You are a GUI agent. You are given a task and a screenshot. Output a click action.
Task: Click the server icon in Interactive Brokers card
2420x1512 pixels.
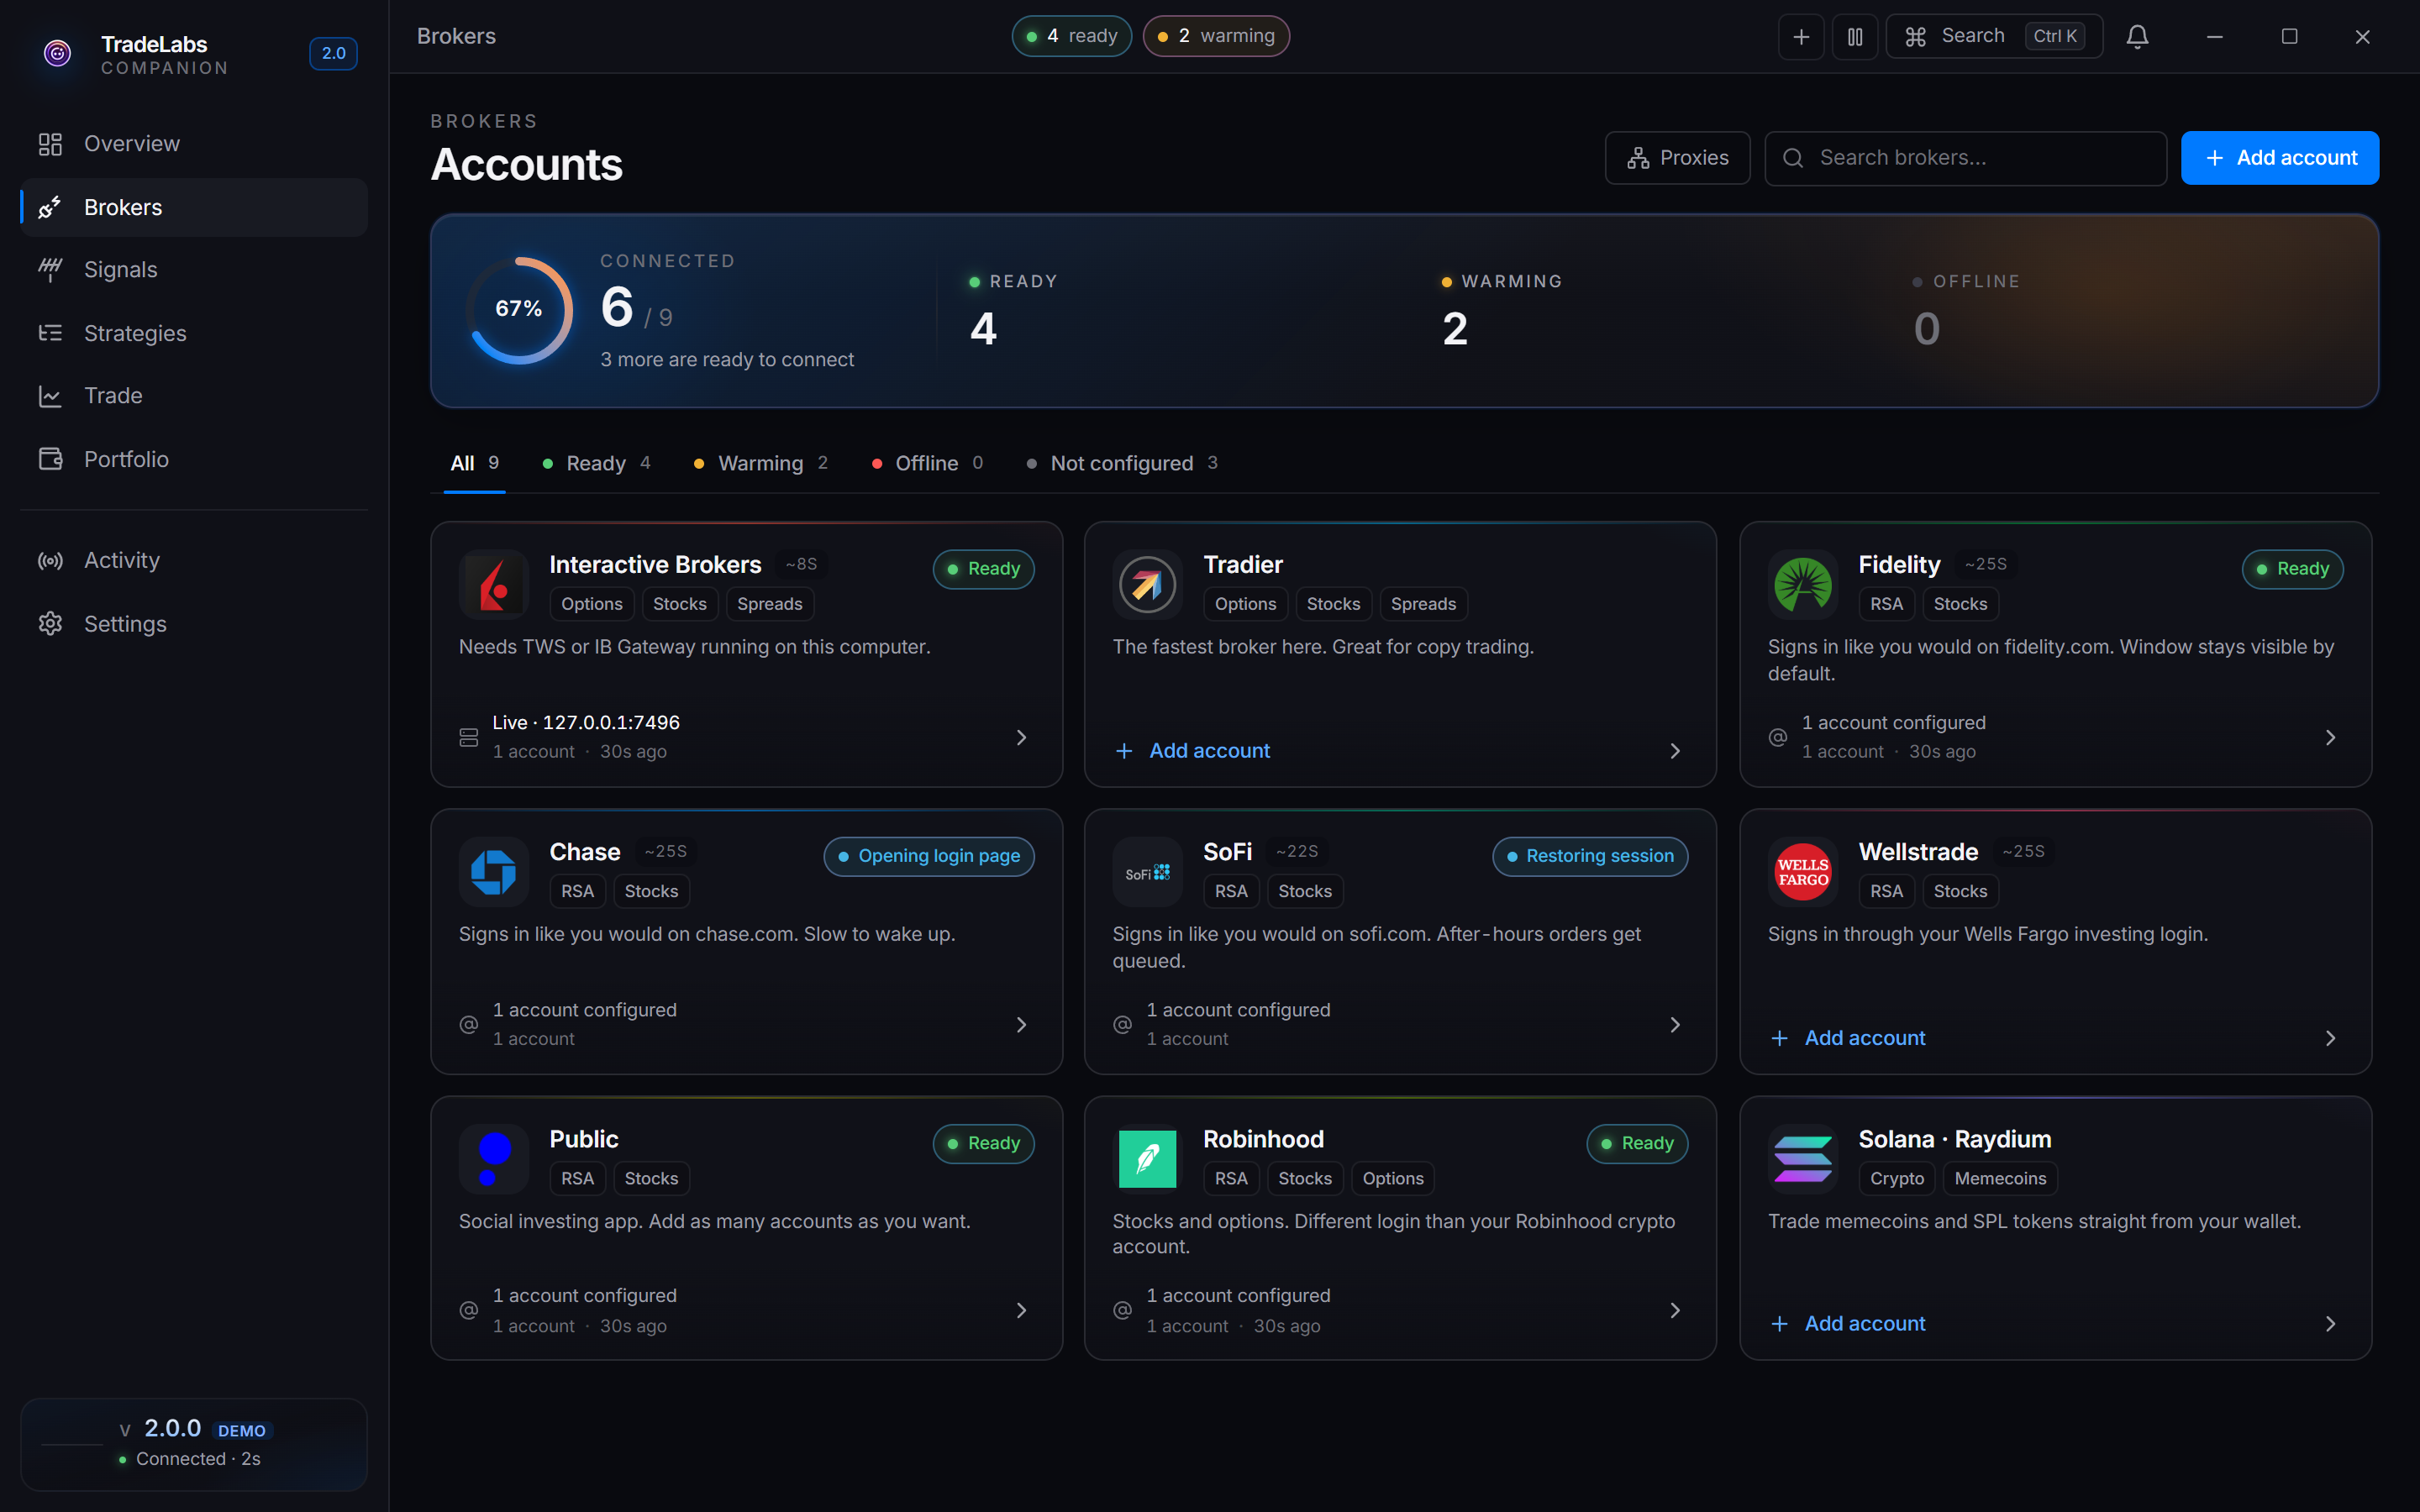pos(468,738)
